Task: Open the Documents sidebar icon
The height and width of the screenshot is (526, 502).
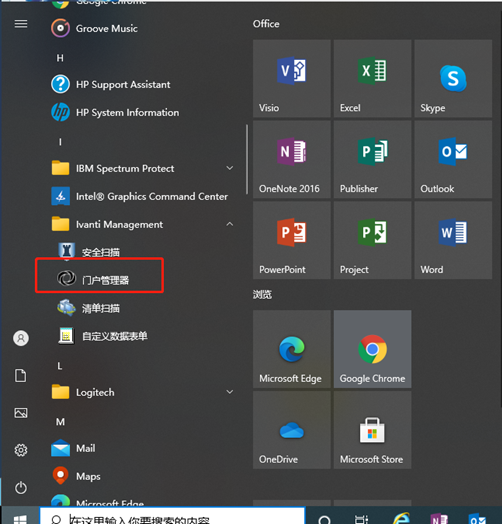Action: pyautogui.click(x=21, y=375)
